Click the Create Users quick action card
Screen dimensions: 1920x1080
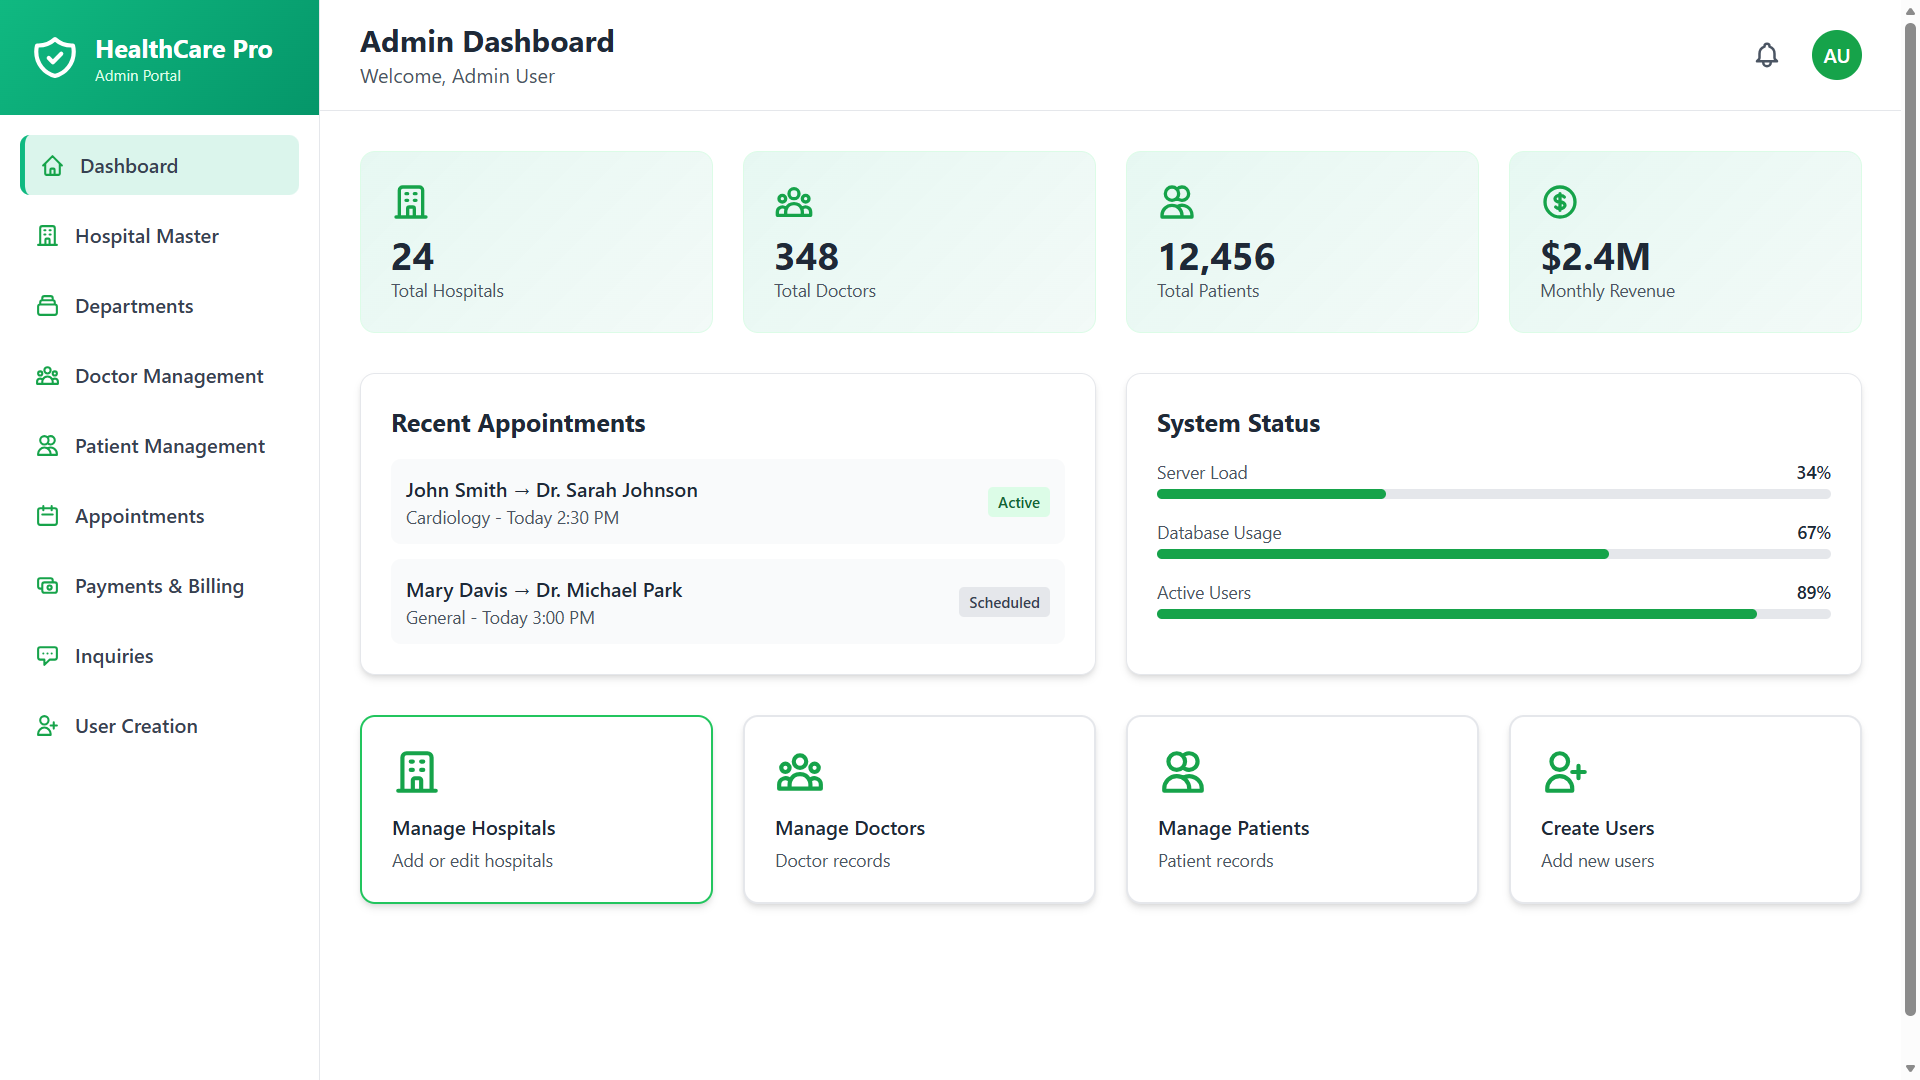click(x=1684, y=809)
